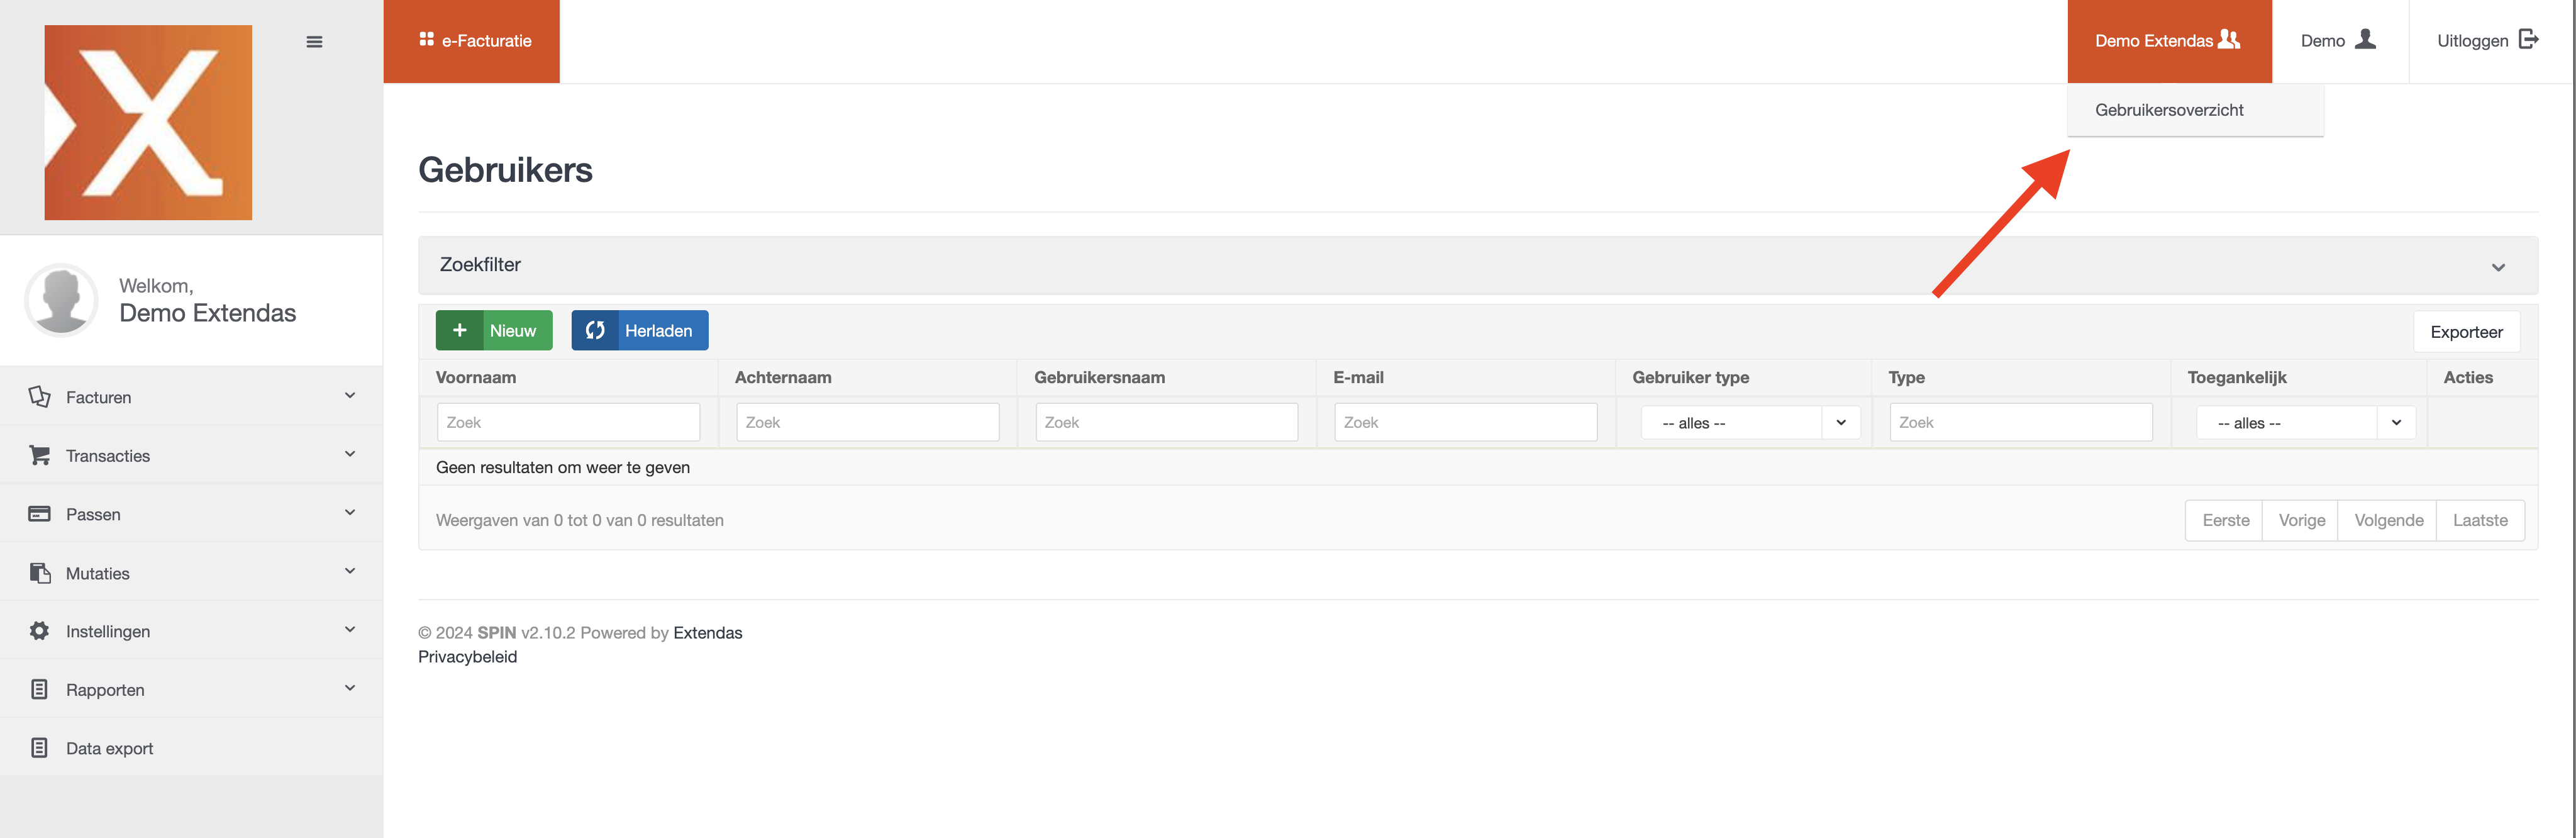The width and height of the screenshot is (2576, 838).
Task: Open the Privacybeleid link
Action: tap(467, 657)
